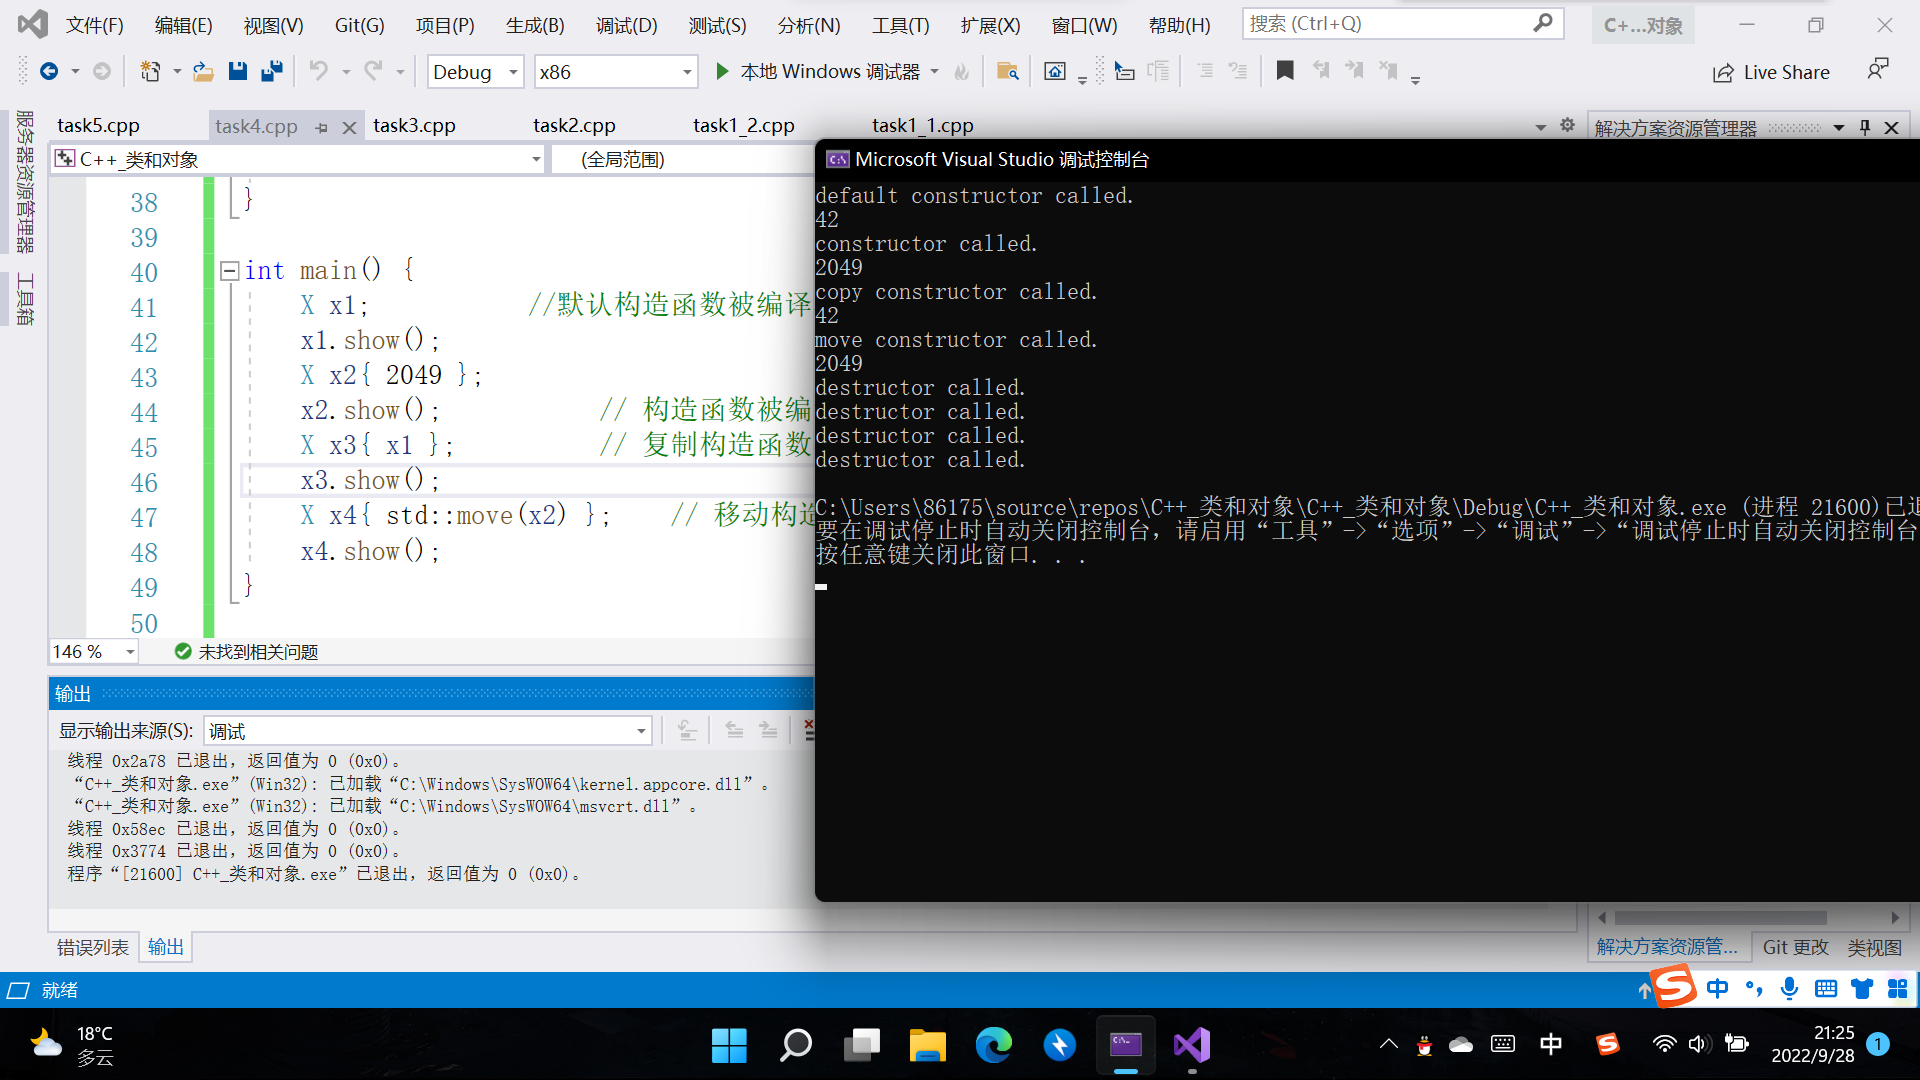Expand the output source dropdown
The image size is (1920, 1080).
[641, 731]
